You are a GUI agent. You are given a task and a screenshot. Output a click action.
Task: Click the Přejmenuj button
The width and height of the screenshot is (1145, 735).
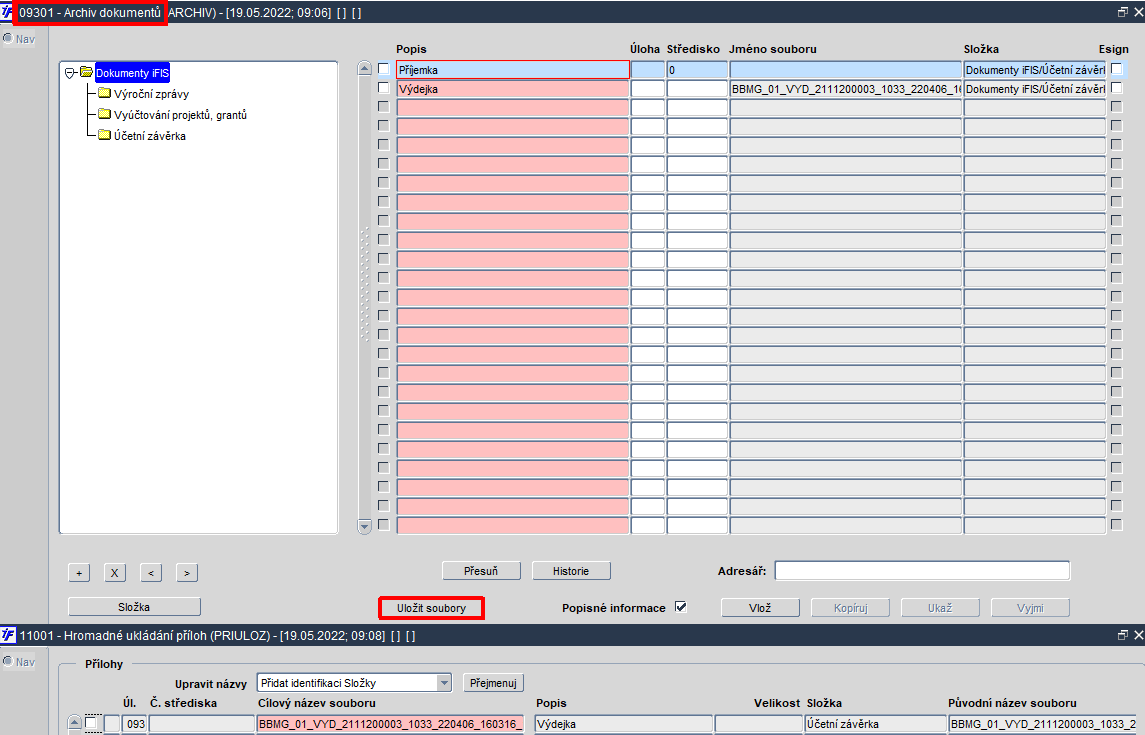coord(494,683)
